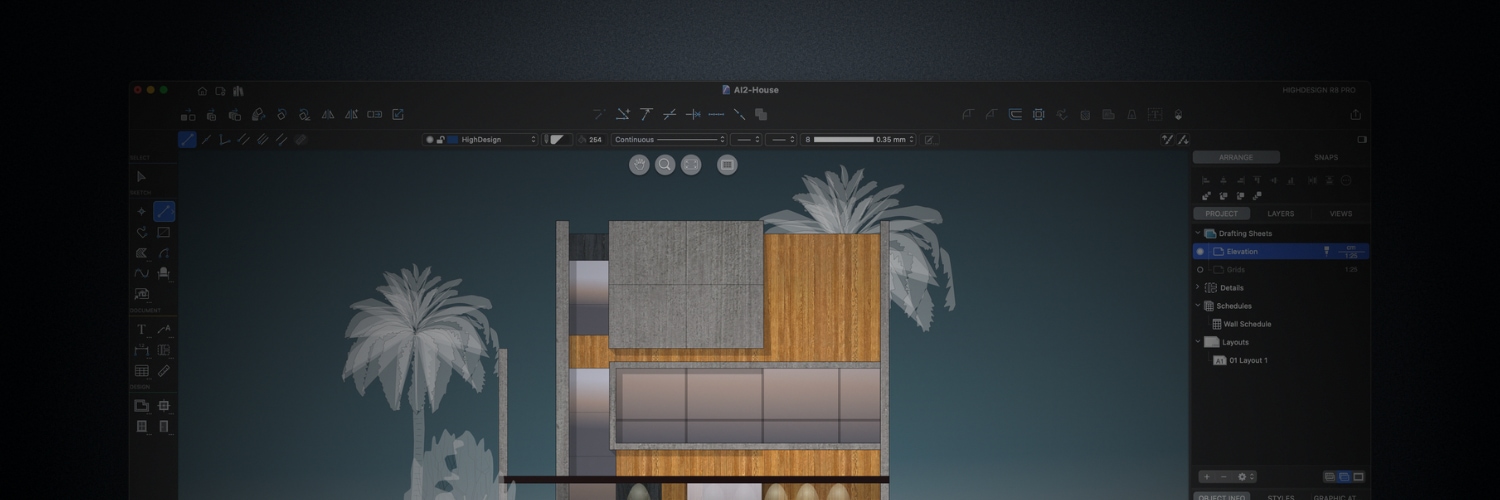Image resolution: width=1500 pixels, height=500 pixels.
Task: Select the Table tool in left palette
Action: point(141,371)
